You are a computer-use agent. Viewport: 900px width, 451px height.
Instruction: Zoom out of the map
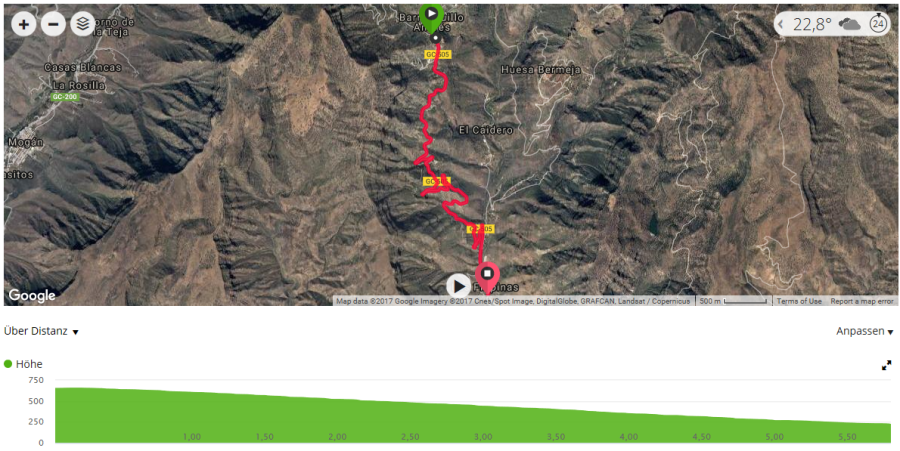[x=53, y=24]
